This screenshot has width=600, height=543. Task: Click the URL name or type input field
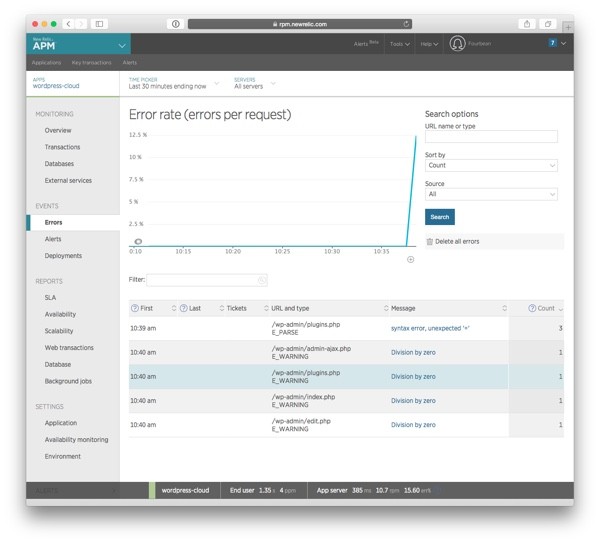coord(491,137)
